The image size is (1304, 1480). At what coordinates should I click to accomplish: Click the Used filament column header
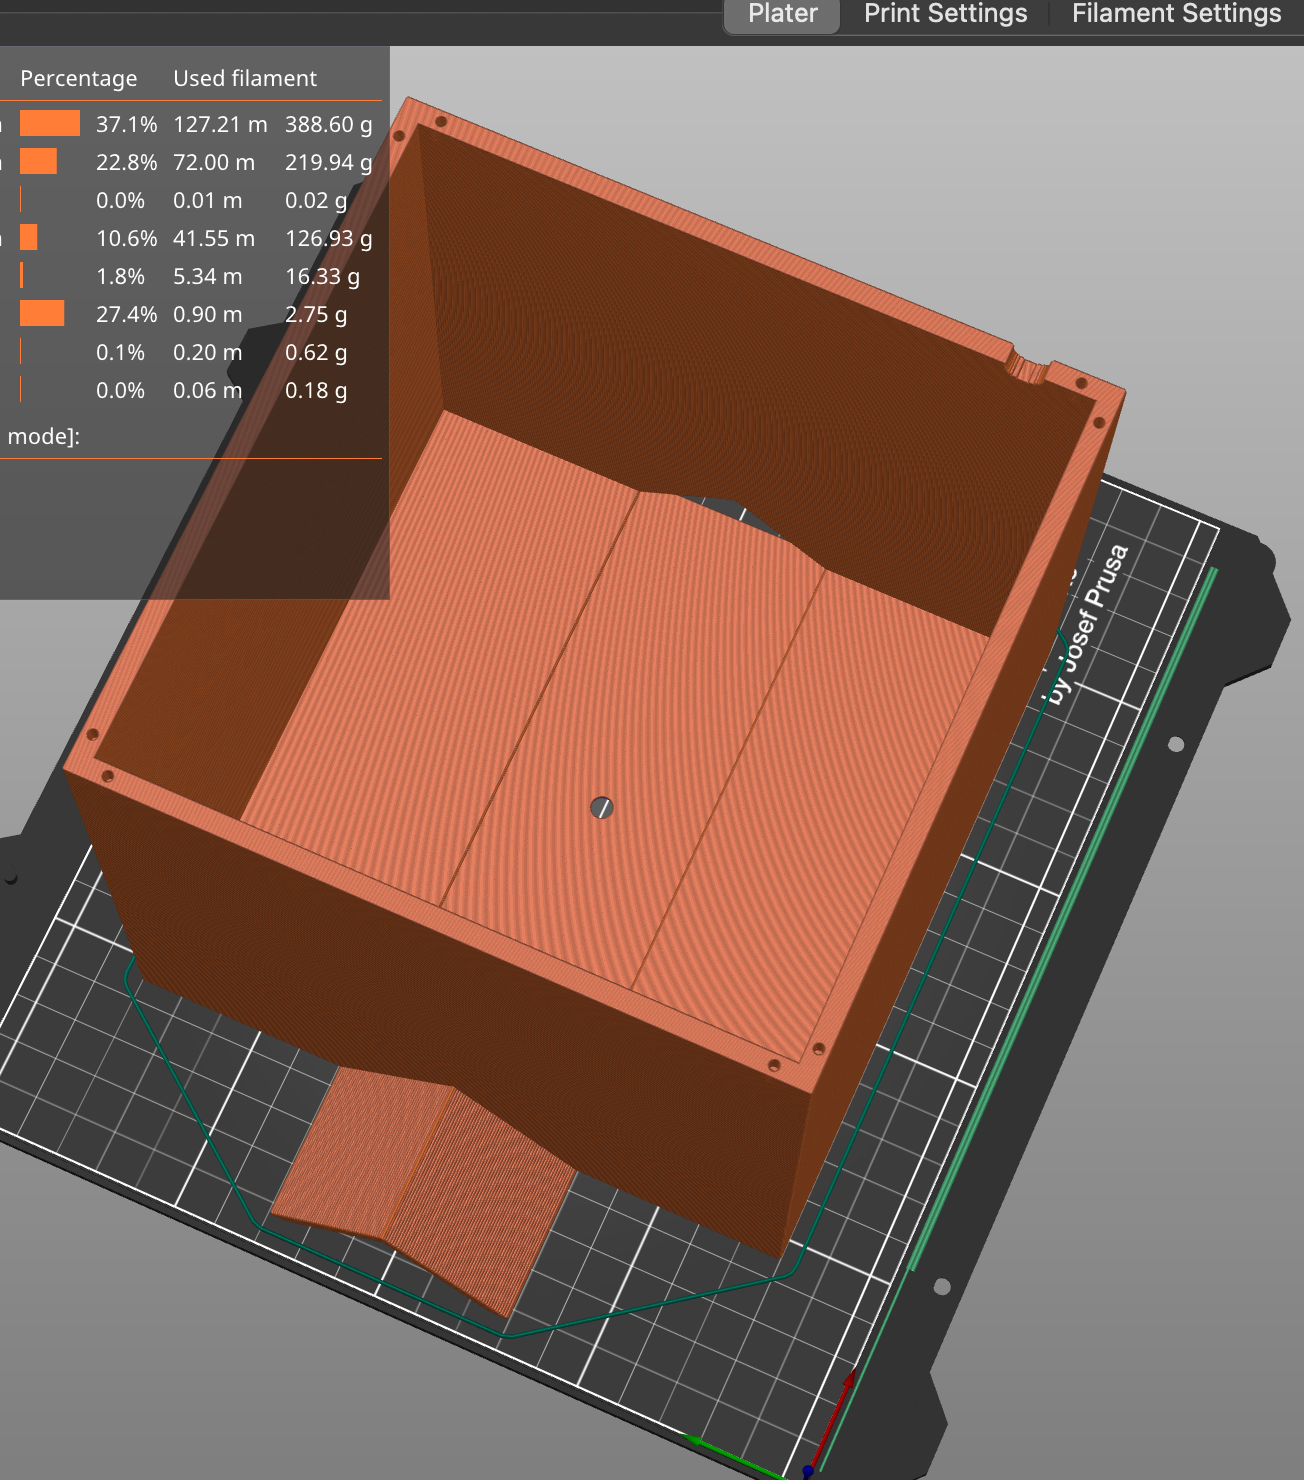point(245,78)
